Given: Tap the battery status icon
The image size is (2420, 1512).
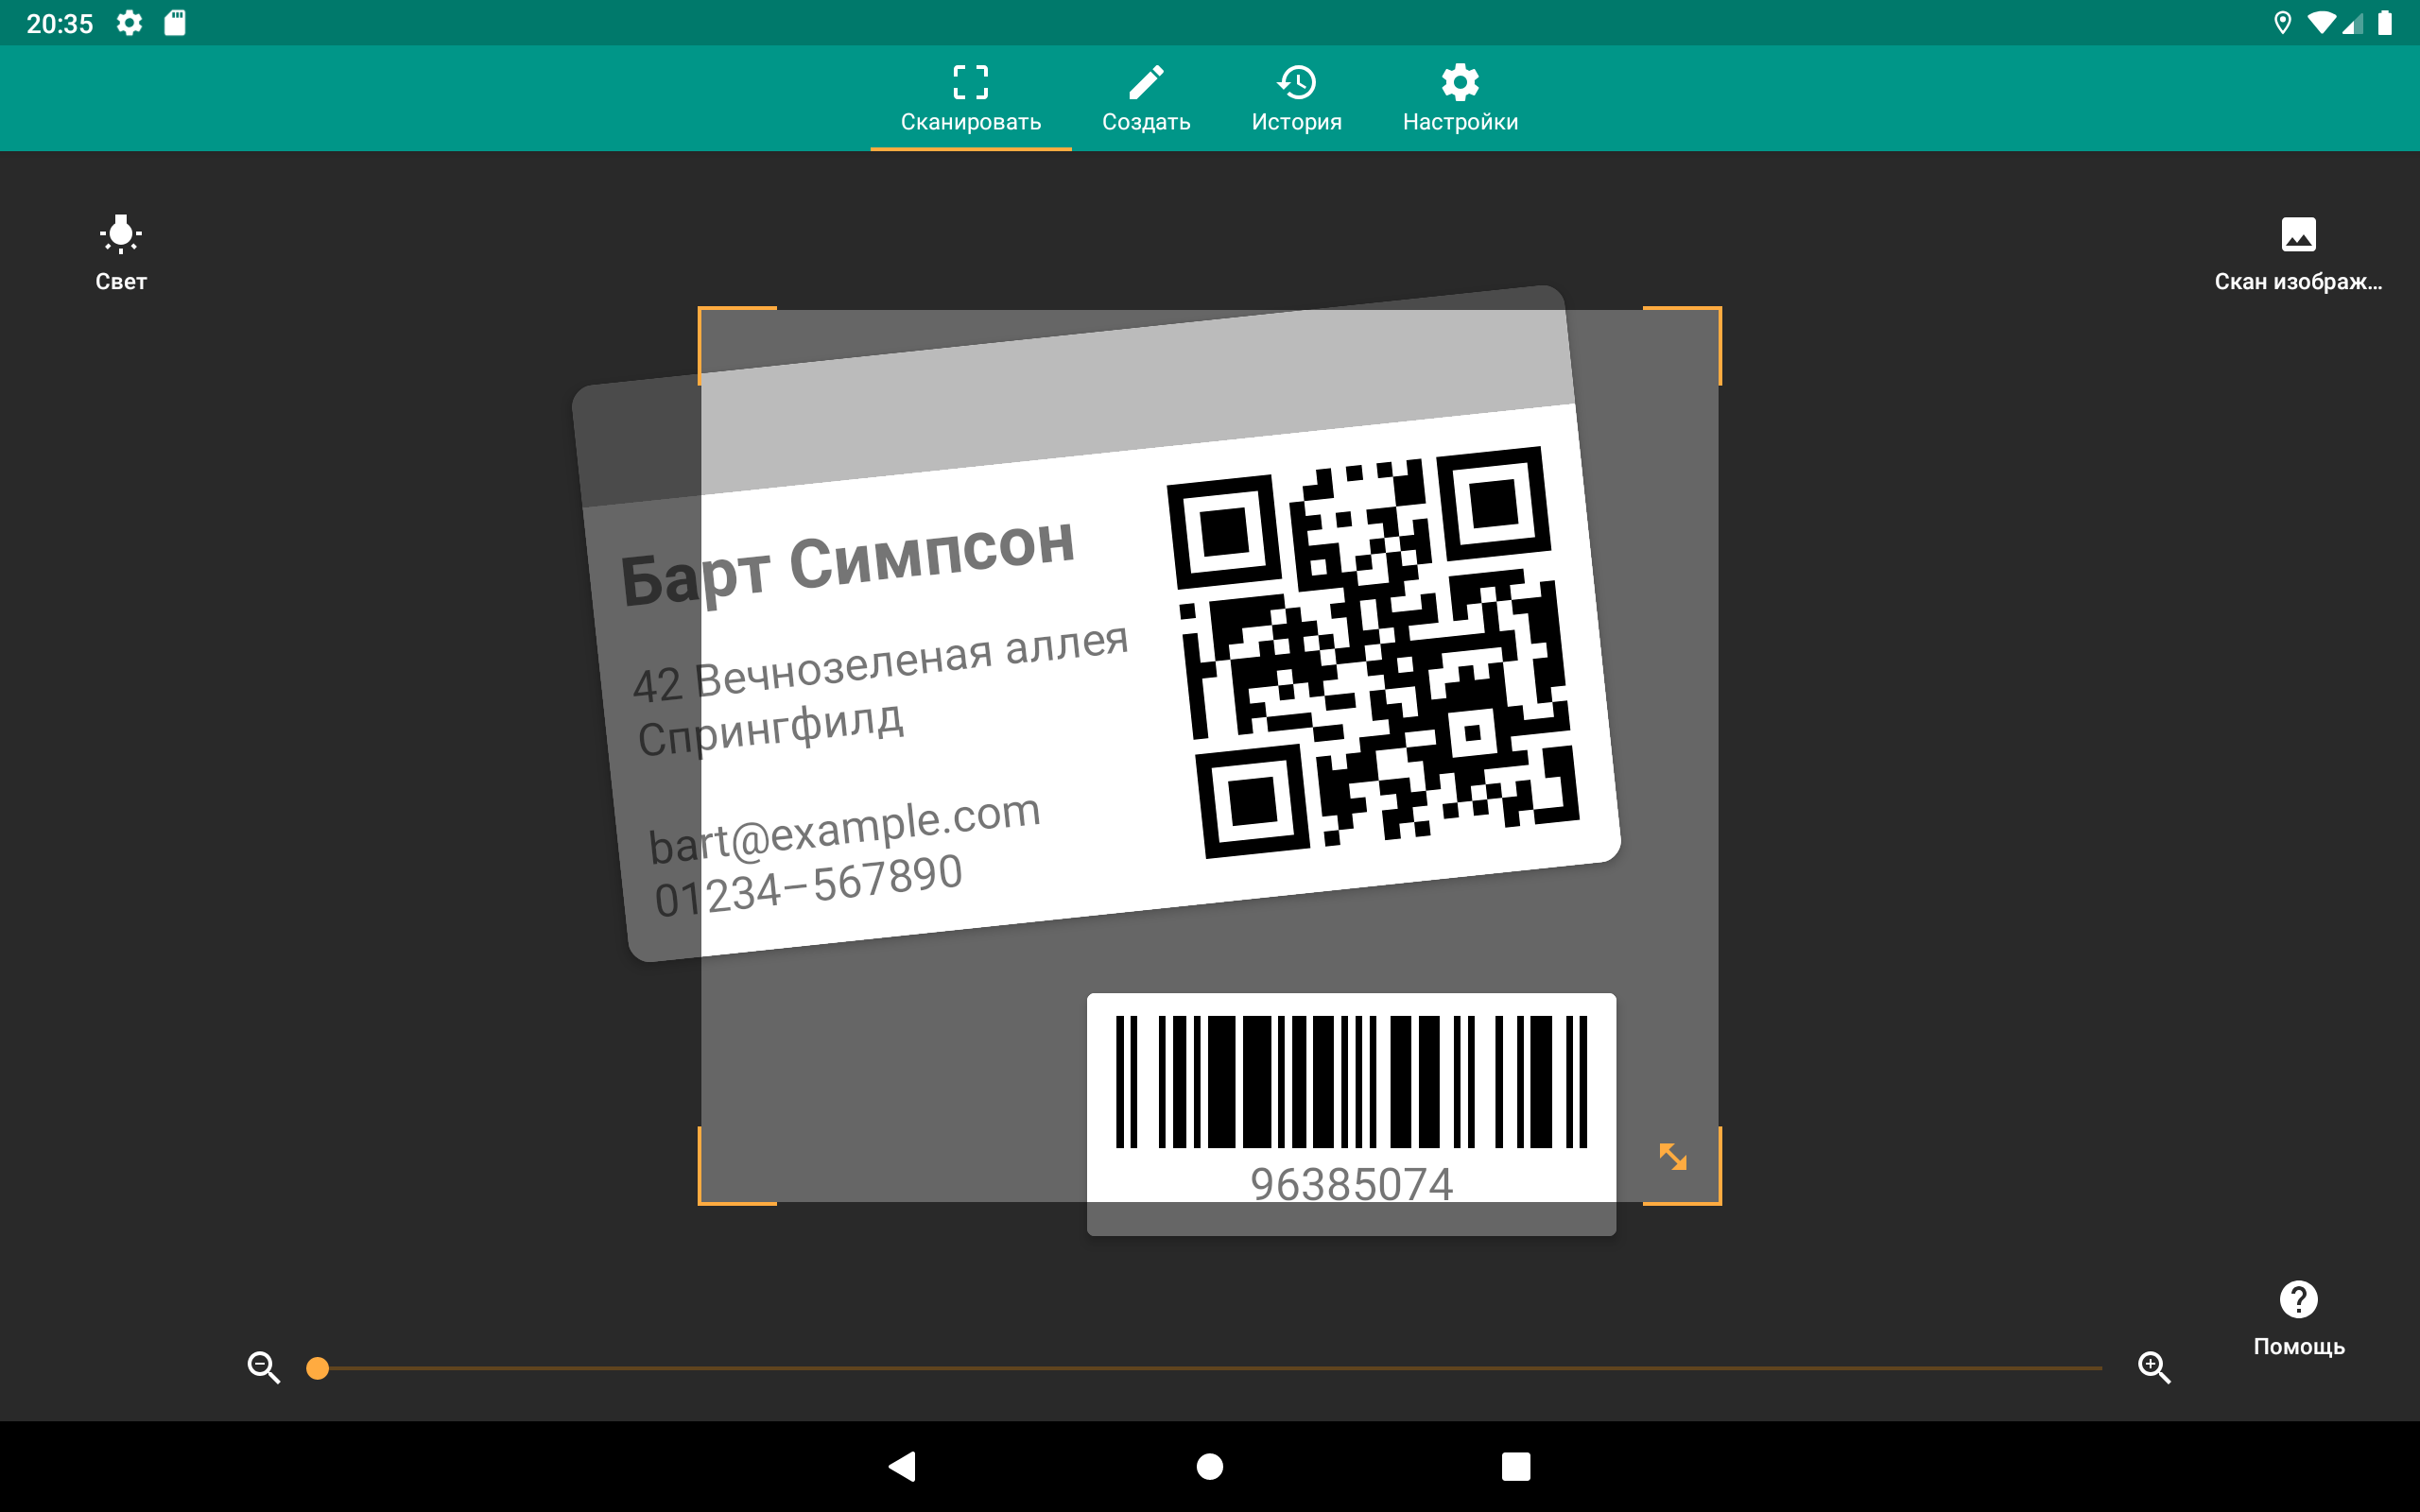Looking at the screenshot, I should (x=2385, y=23).
